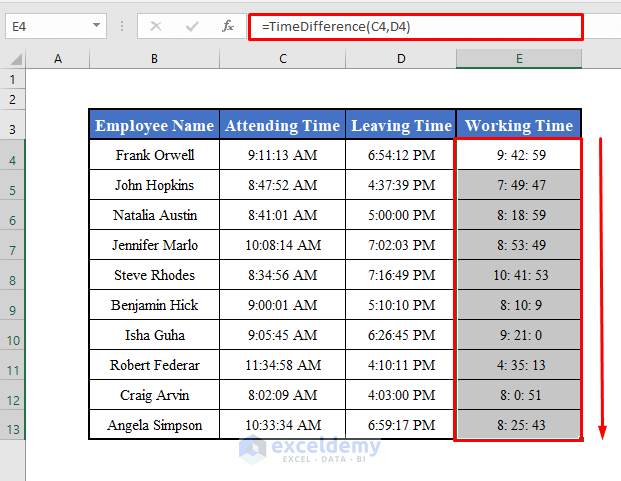621x481 pixels.
Task: Select the row 13 header
Action: point(13,425)
